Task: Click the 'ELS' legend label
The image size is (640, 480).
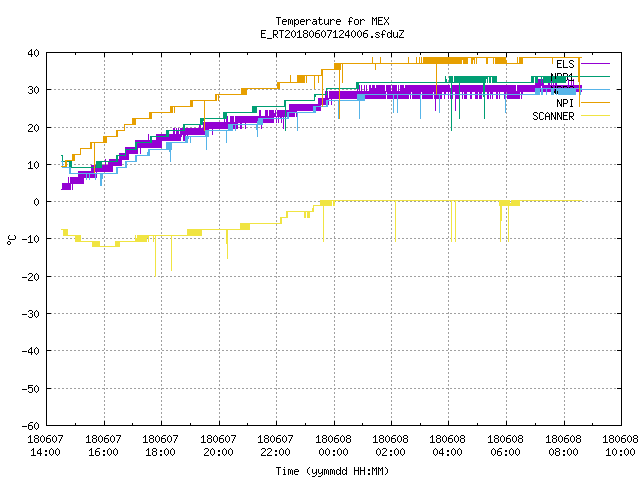Action: tap(565, 64)
